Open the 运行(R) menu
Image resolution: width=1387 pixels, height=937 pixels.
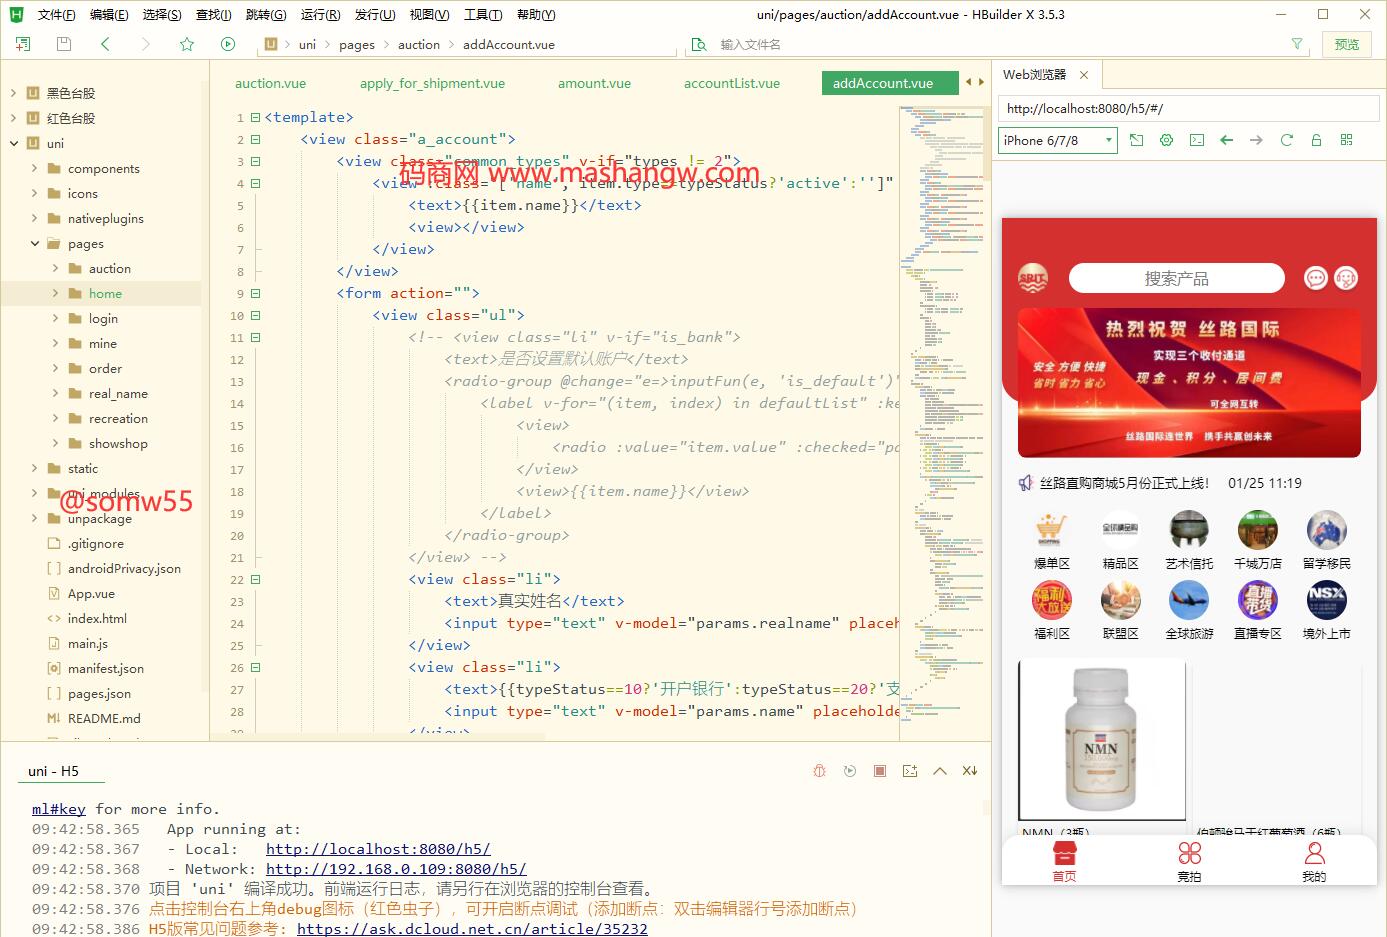pos(320,15)
